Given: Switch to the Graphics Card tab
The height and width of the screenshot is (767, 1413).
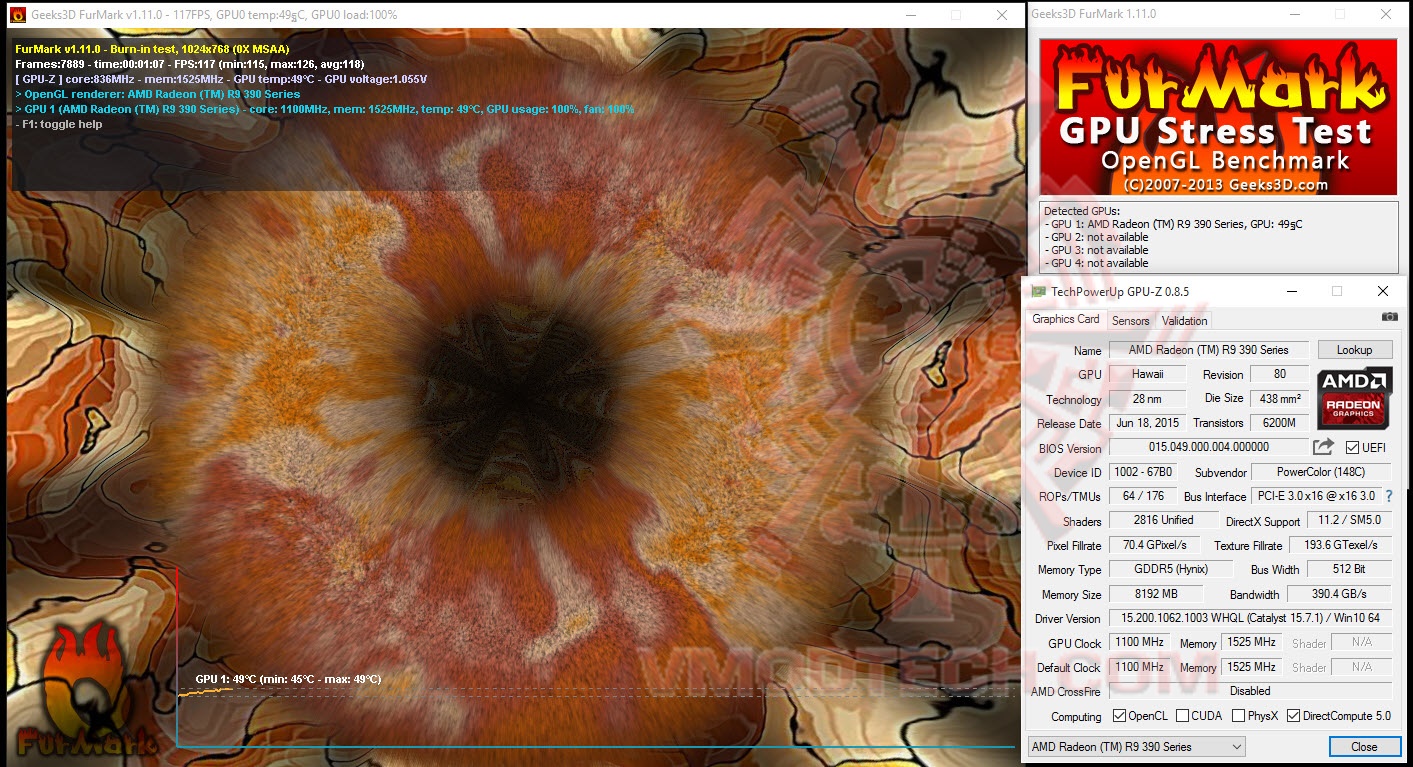Looking at the screenshot, I should pyautogui.click(x=1066, y=319).
